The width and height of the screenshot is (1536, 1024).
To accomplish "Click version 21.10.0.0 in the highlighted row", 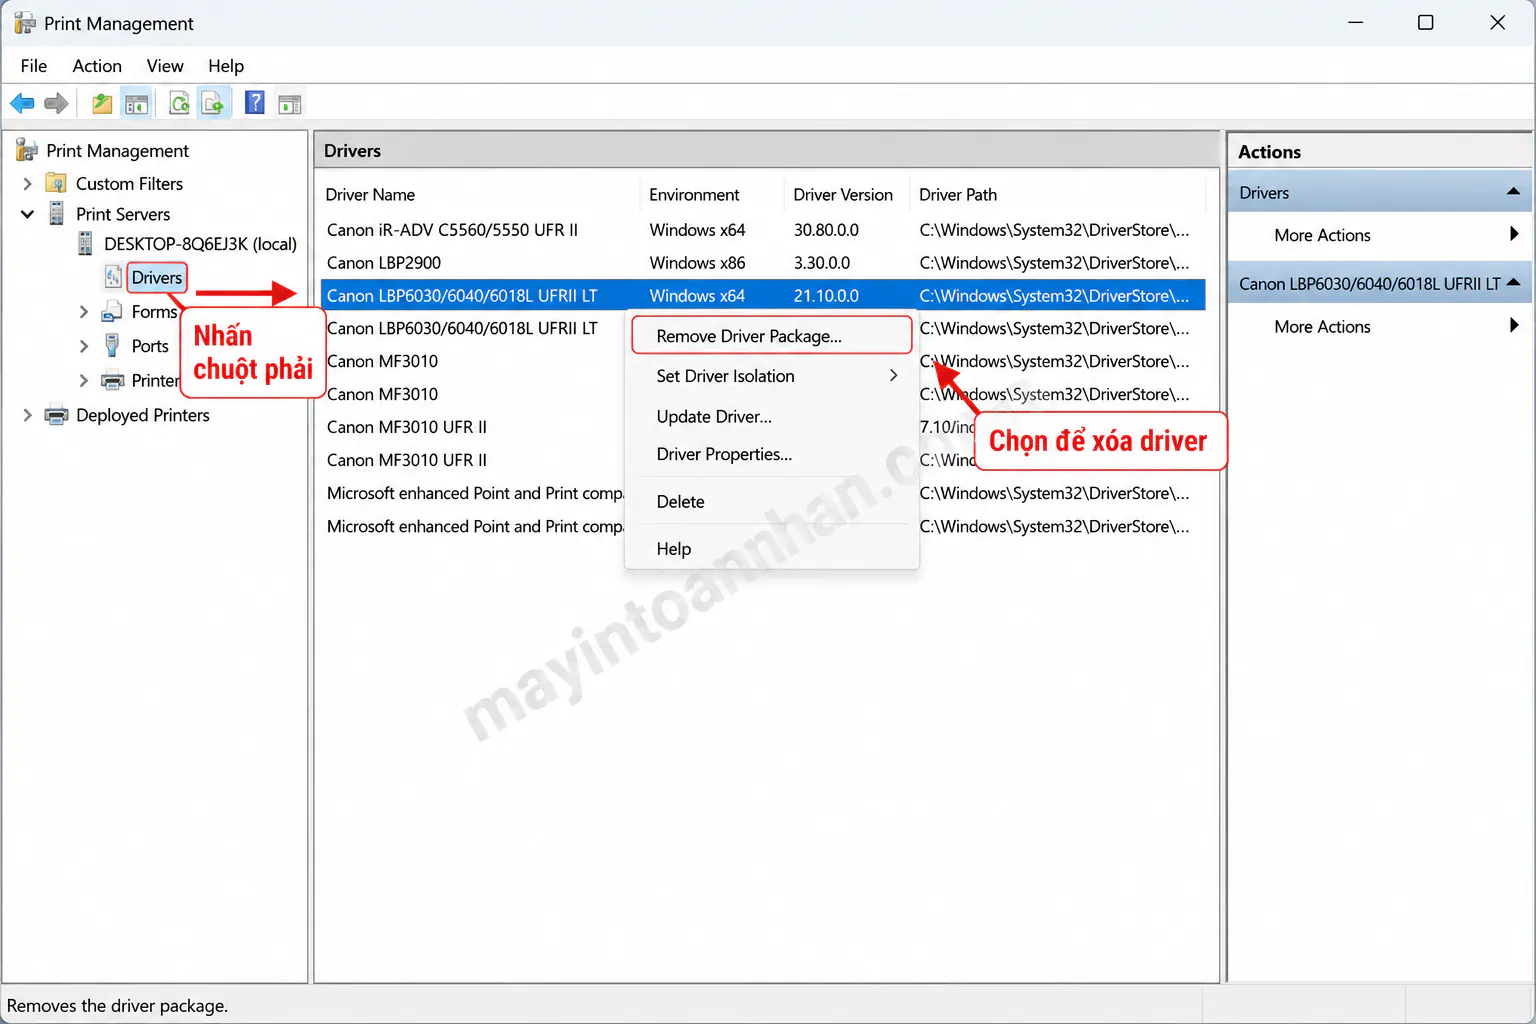I will pyautogui.click(x=826, y=296).
